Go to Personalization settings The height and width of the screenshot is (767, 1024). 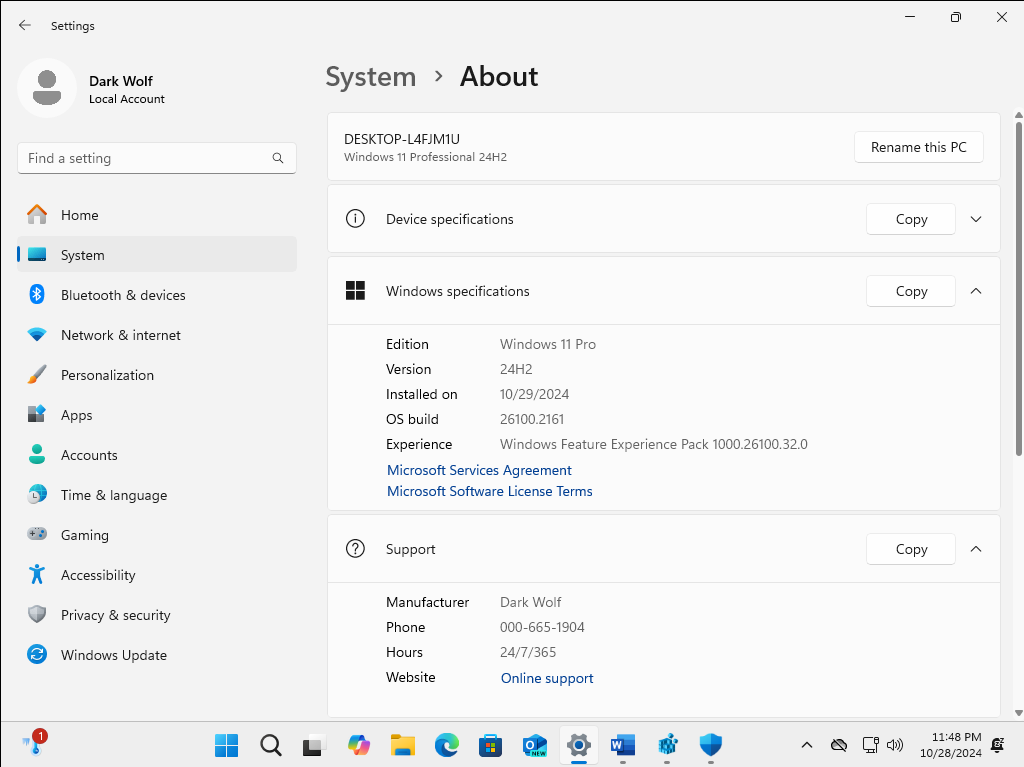coord(107,375)
